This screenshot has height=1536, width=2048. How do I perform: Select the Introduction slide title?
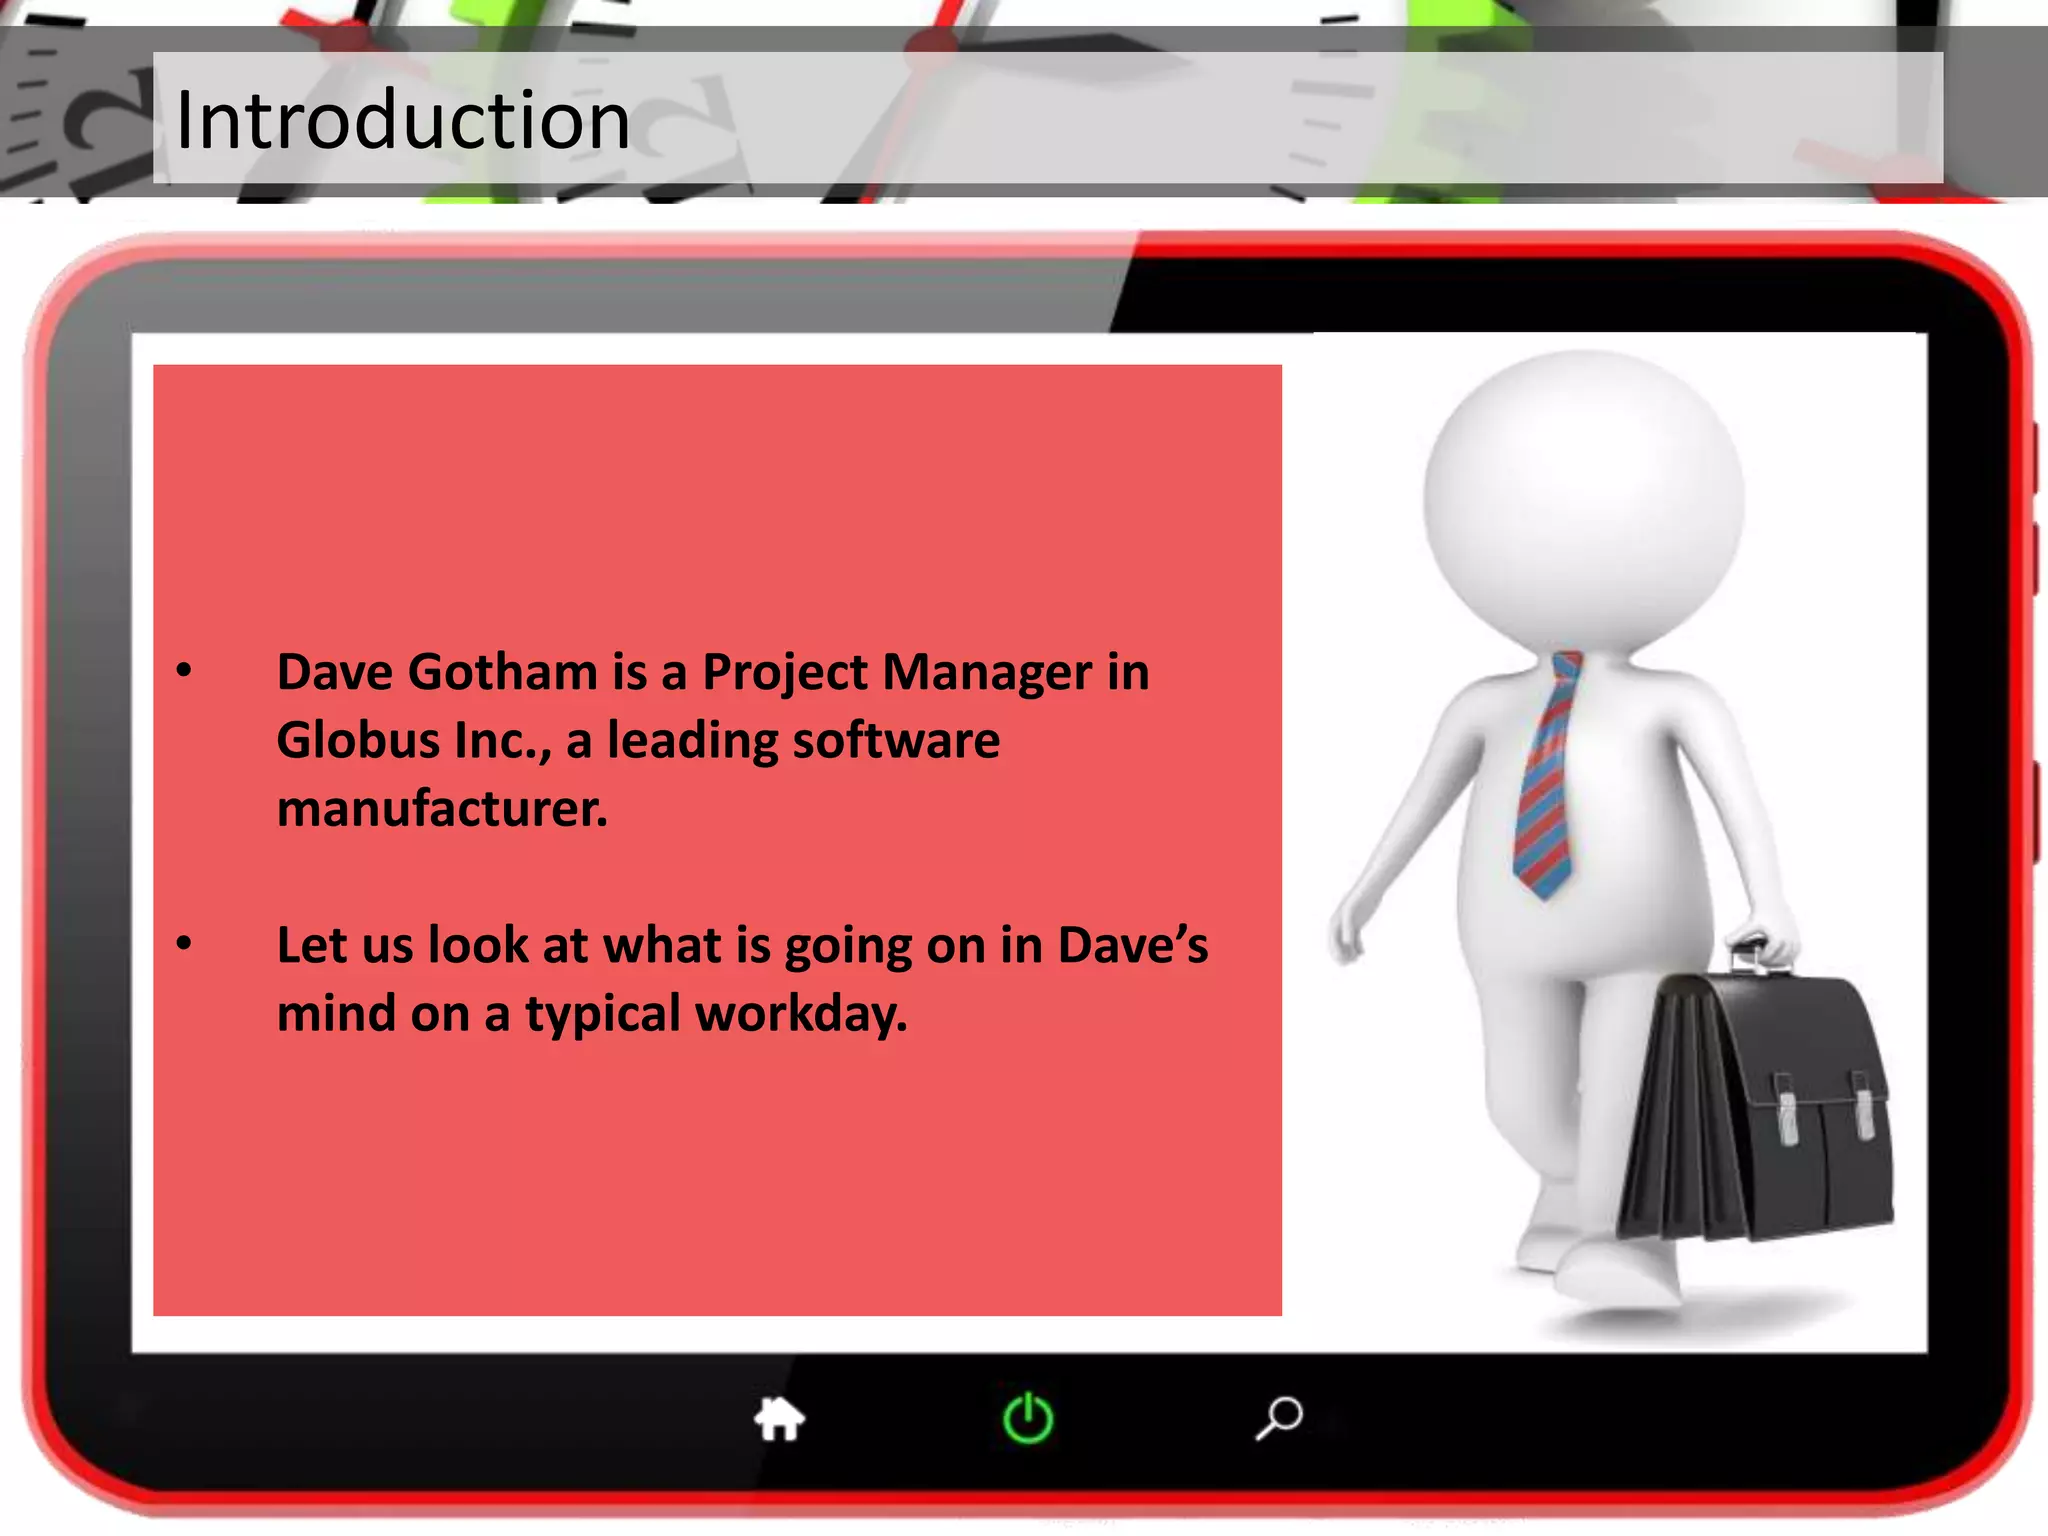(403, 120)
